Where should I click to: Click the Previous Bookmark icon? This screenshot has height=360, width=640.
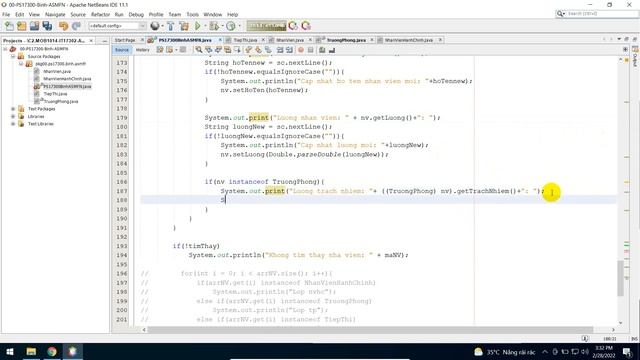(248, 50)
